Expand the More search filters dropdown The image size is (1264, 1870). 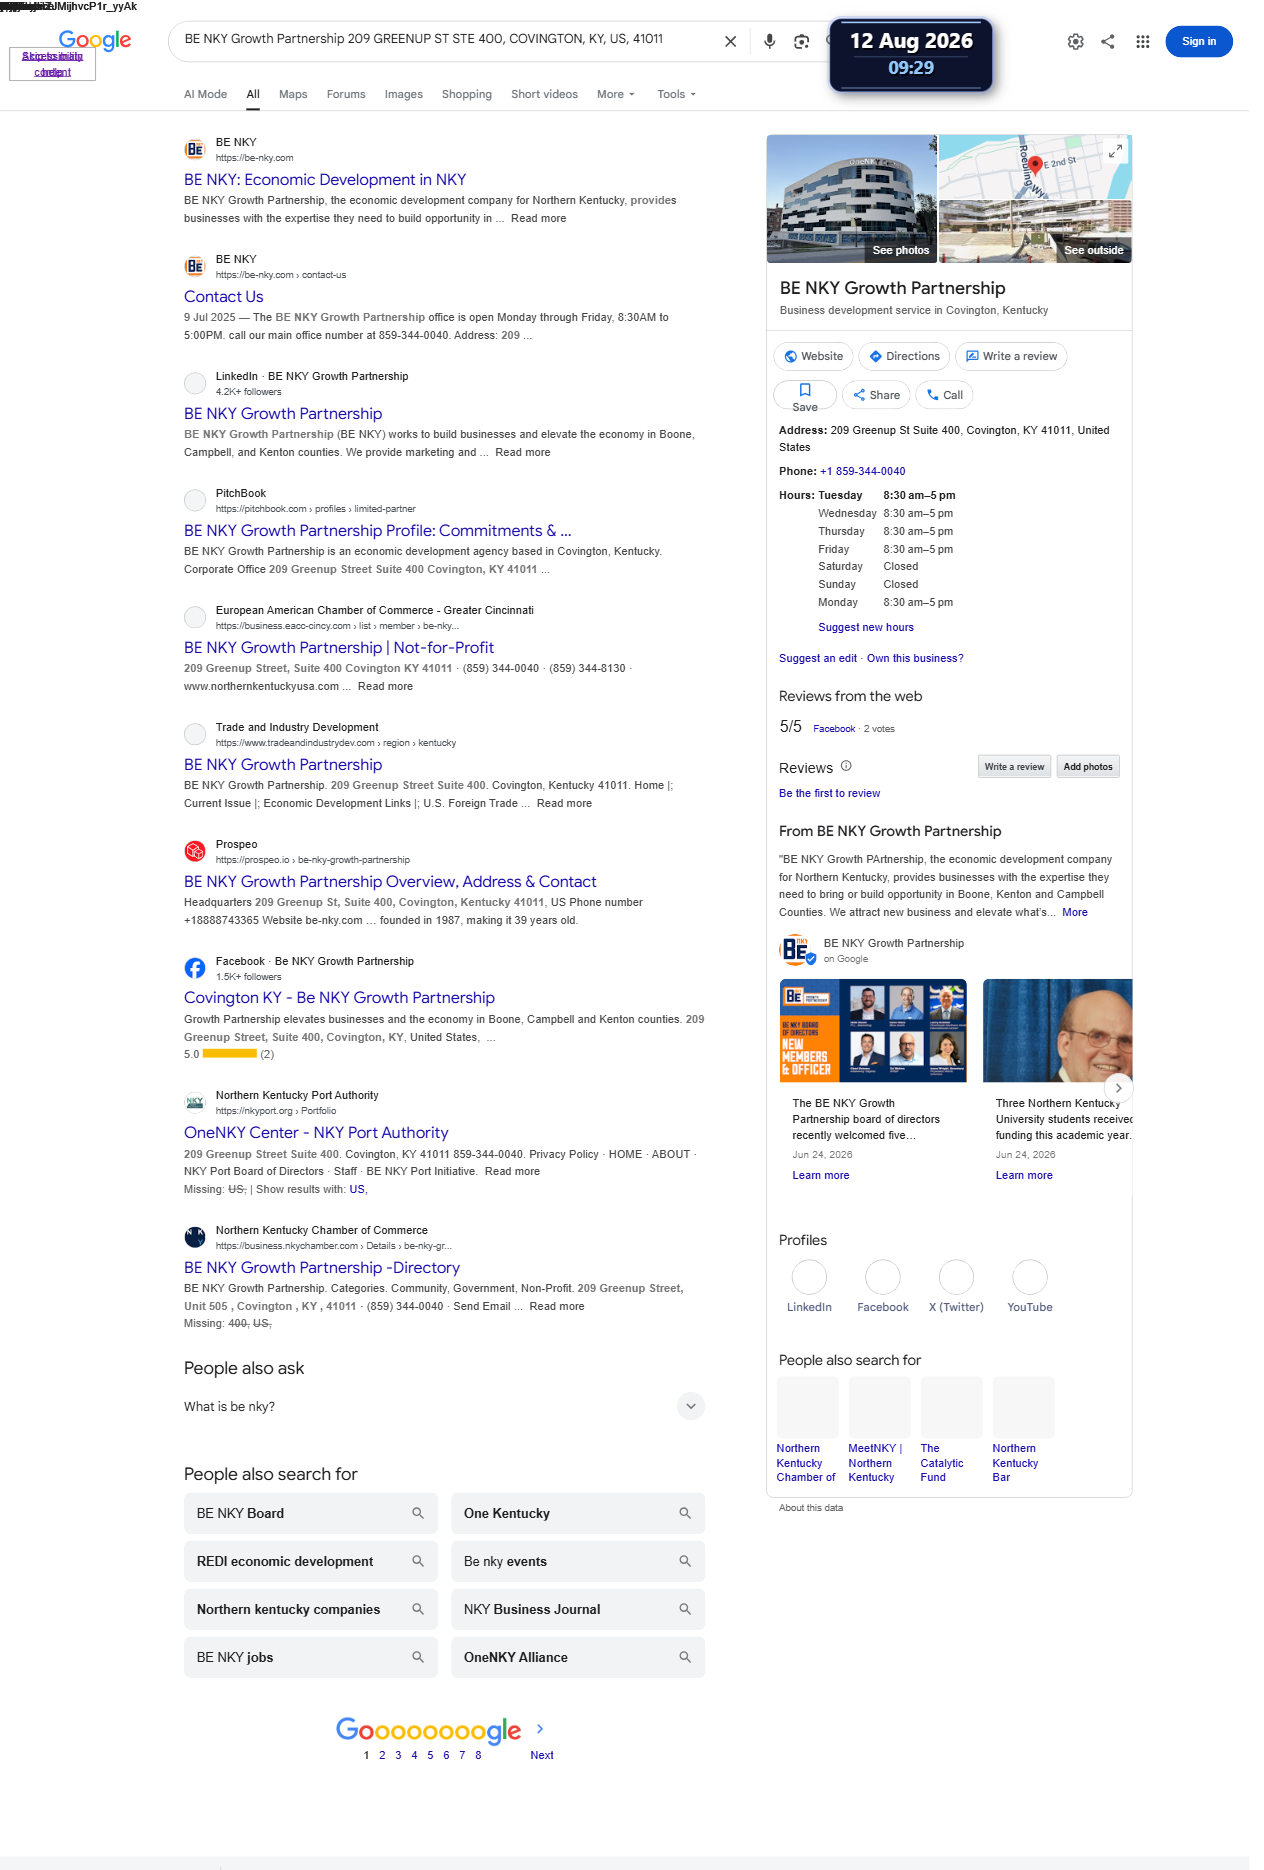pos(615,94)
